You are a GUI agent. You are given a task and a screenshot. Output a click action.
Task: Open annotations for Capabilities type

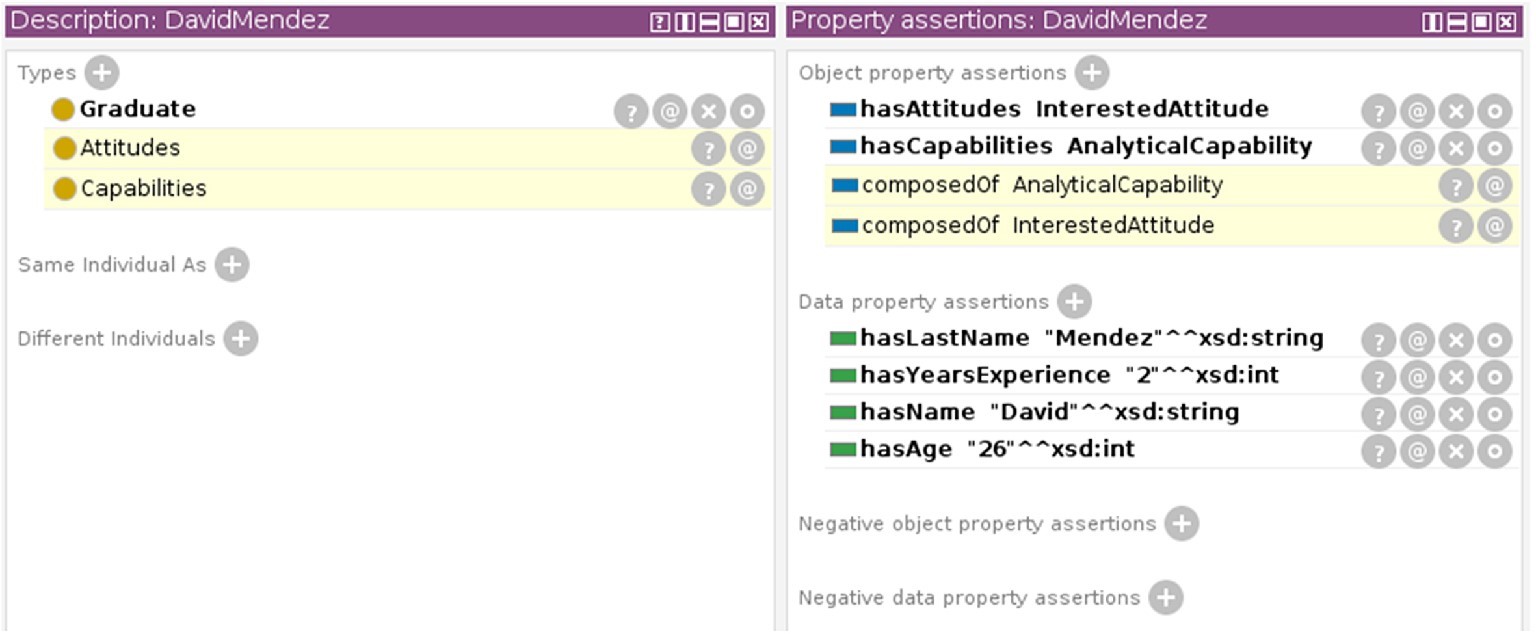[747, 189]
